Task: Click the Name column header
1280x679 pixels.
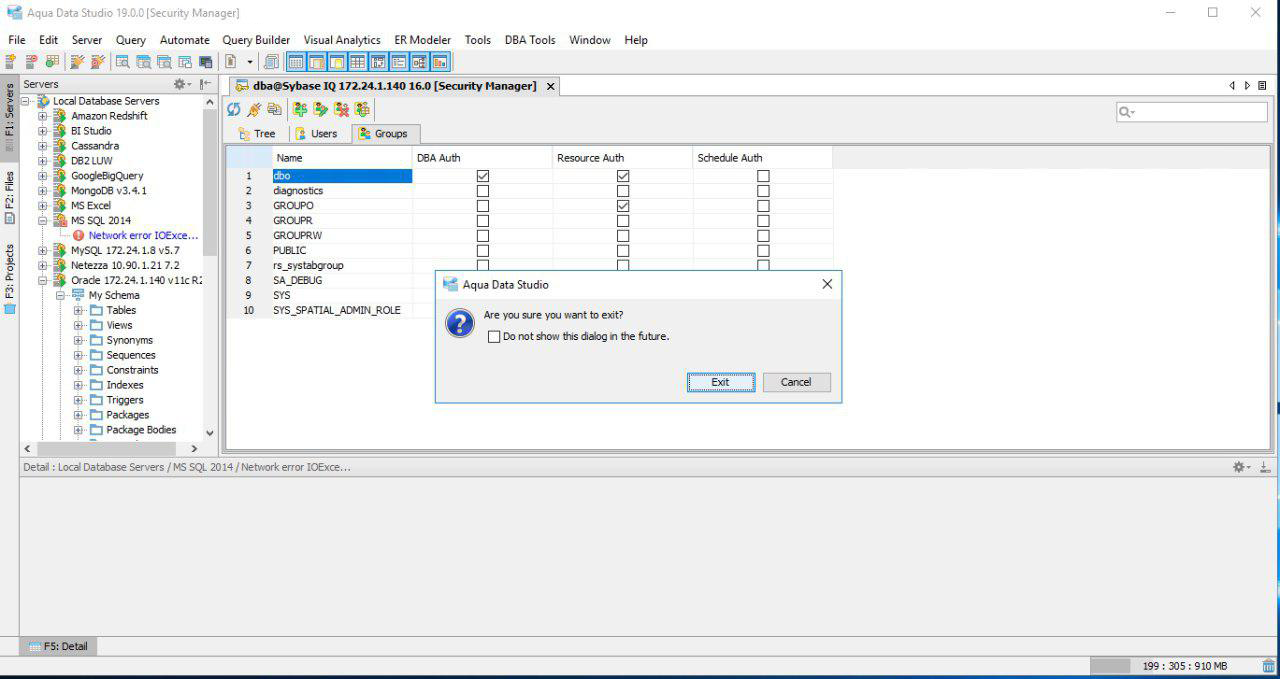Action: click(342, 158)
